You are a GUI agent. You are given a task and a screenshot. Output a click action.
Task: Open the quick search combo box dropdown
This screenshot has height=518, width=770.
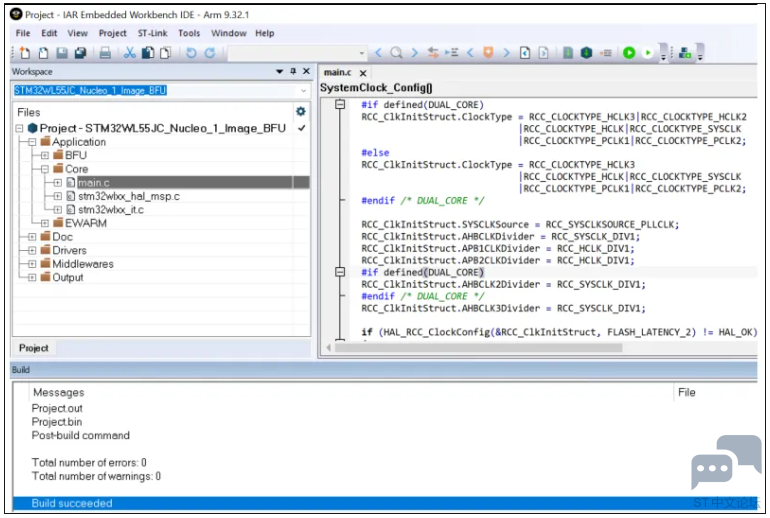[x=361, y=53]
